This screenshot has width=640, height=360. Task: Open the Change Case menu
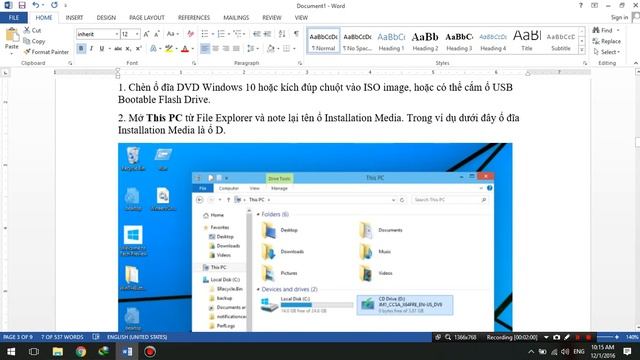(x=173, y=34)
